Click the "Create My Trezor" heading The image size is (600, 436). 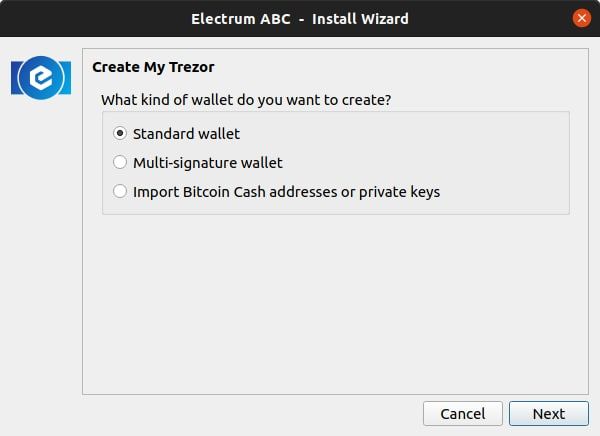(153, 67)
